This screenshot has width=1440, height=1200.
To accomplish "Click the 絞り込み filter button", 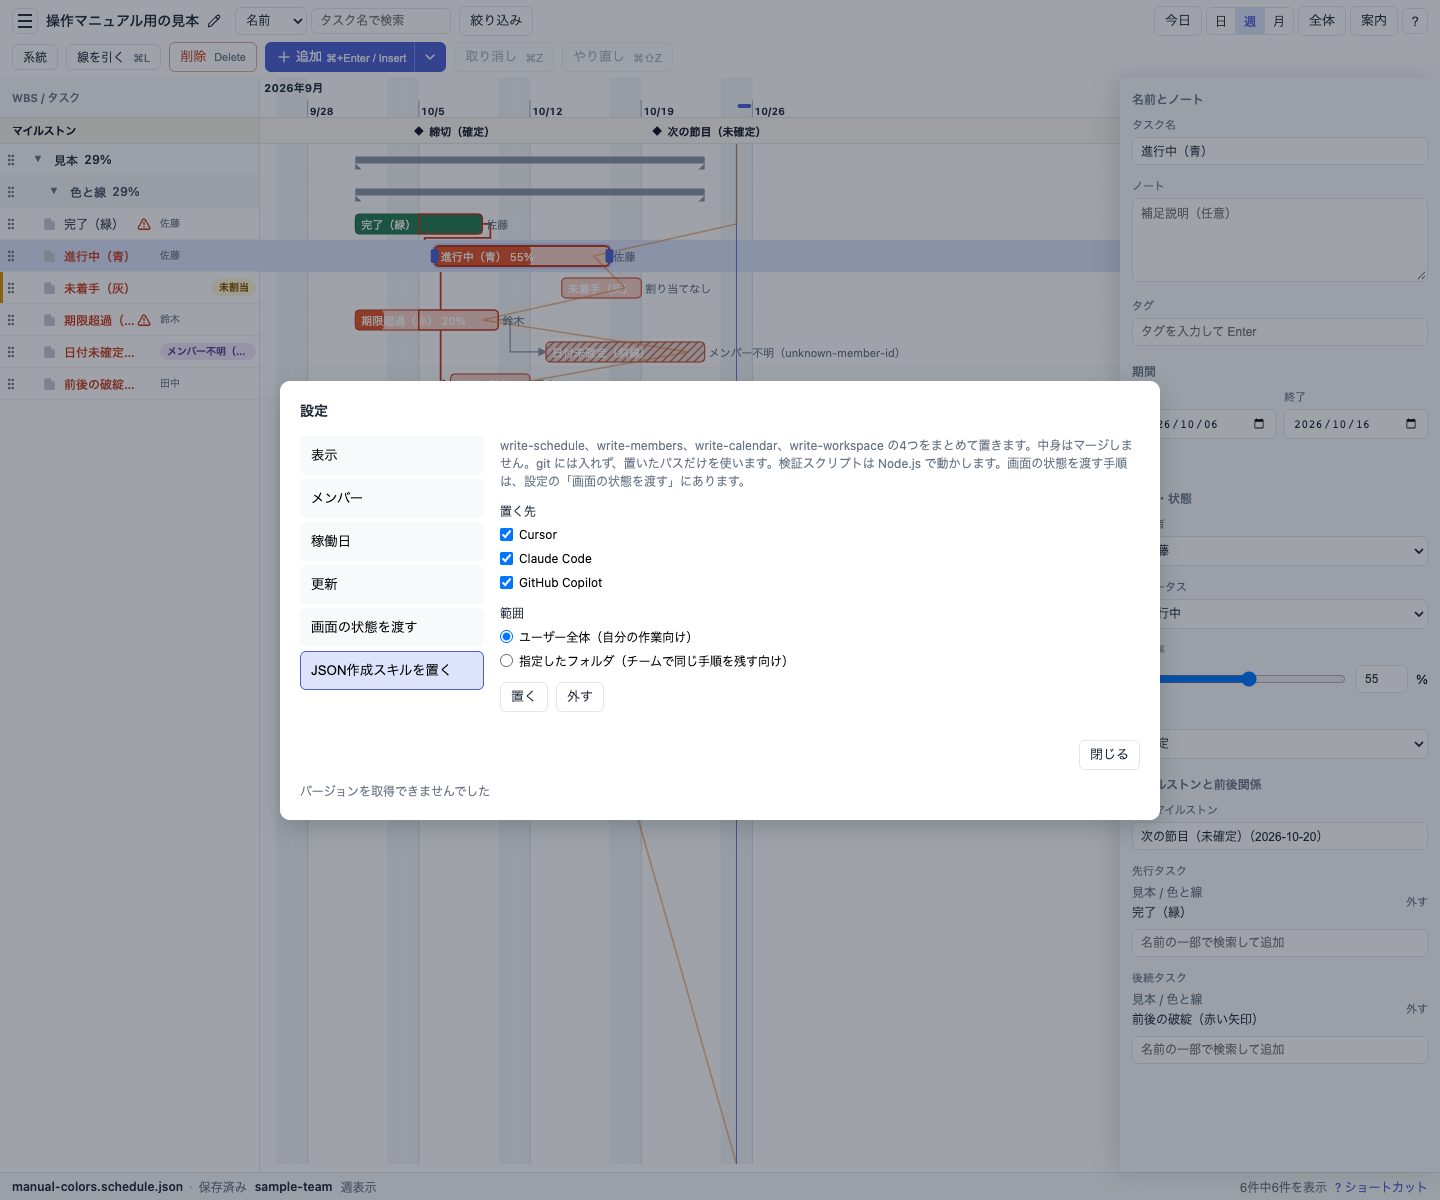I will coord(496,21).
